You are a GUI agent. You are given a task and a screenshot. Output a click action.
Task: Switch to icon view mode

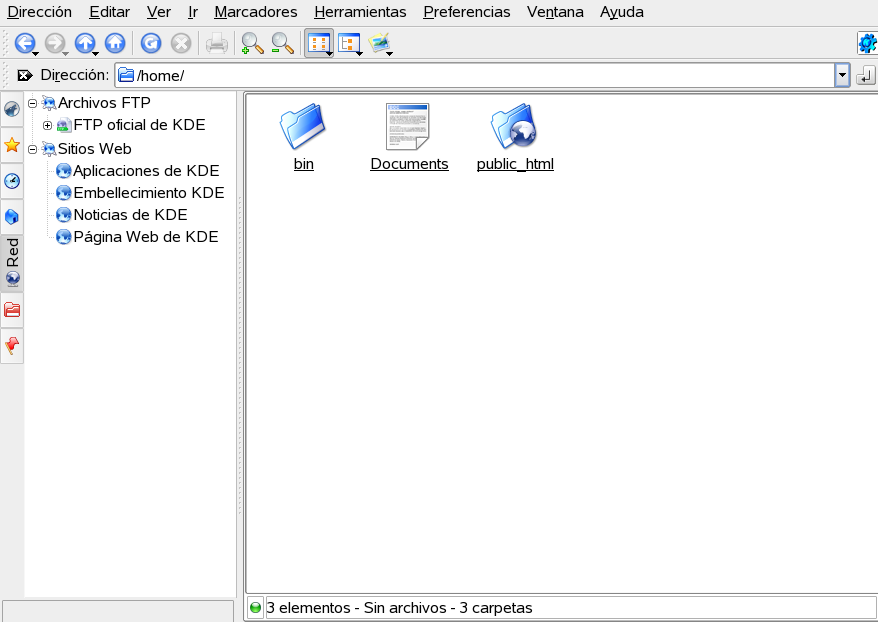click(x=319, y=43)
